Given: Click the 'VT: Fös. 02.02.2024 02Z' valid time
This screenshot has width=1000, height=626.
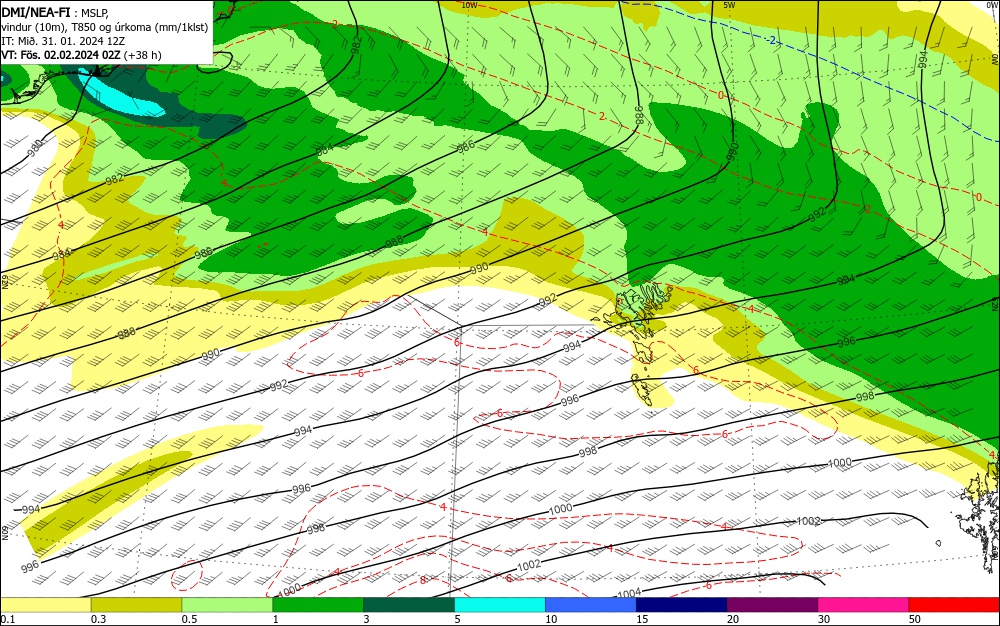Looking at the screenshot, I should tap(61, 55).
